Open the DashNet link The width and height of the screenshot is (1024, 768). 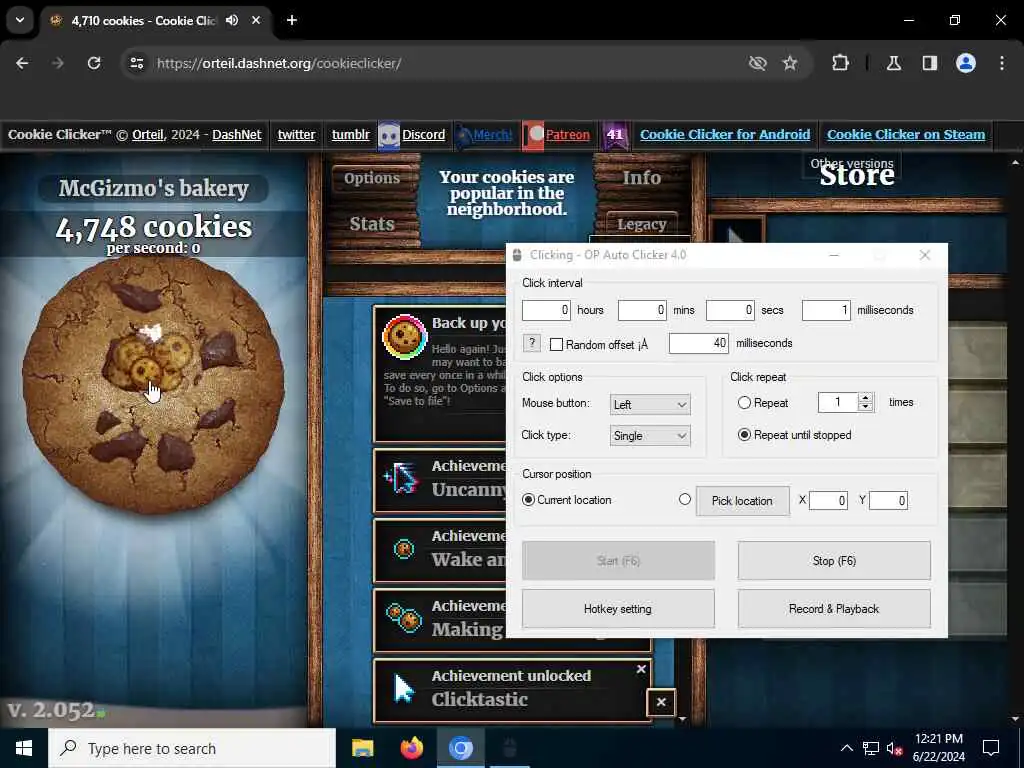click(236, 135)
